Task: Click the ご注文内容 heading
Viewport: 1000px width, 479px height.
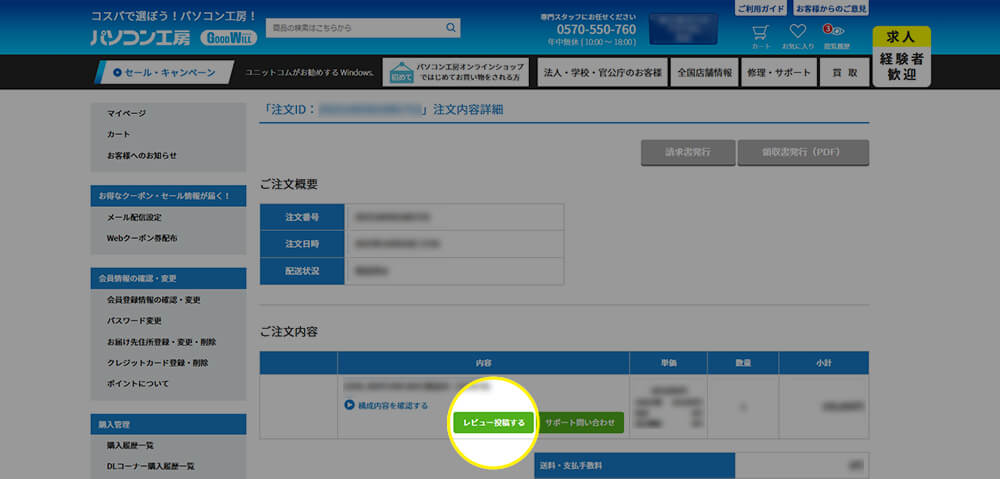Action: [289, 332]
